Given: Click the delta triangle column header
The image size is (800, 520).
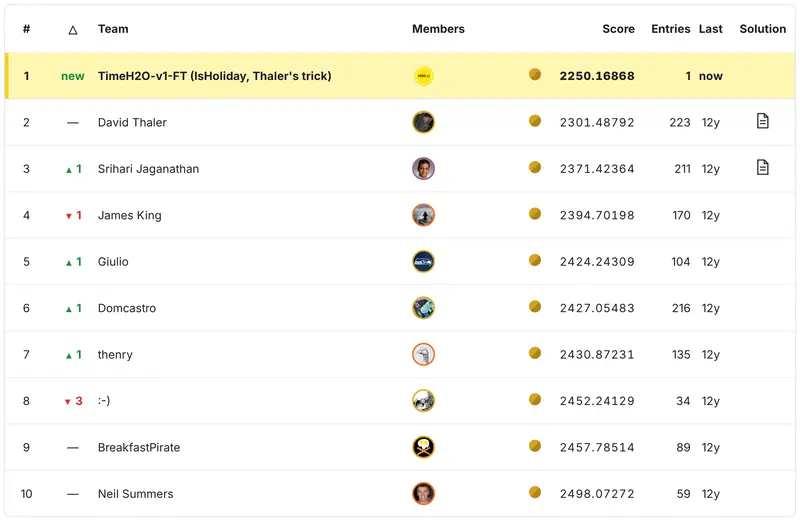Looking at the screenshot, I should coord(73,30).
